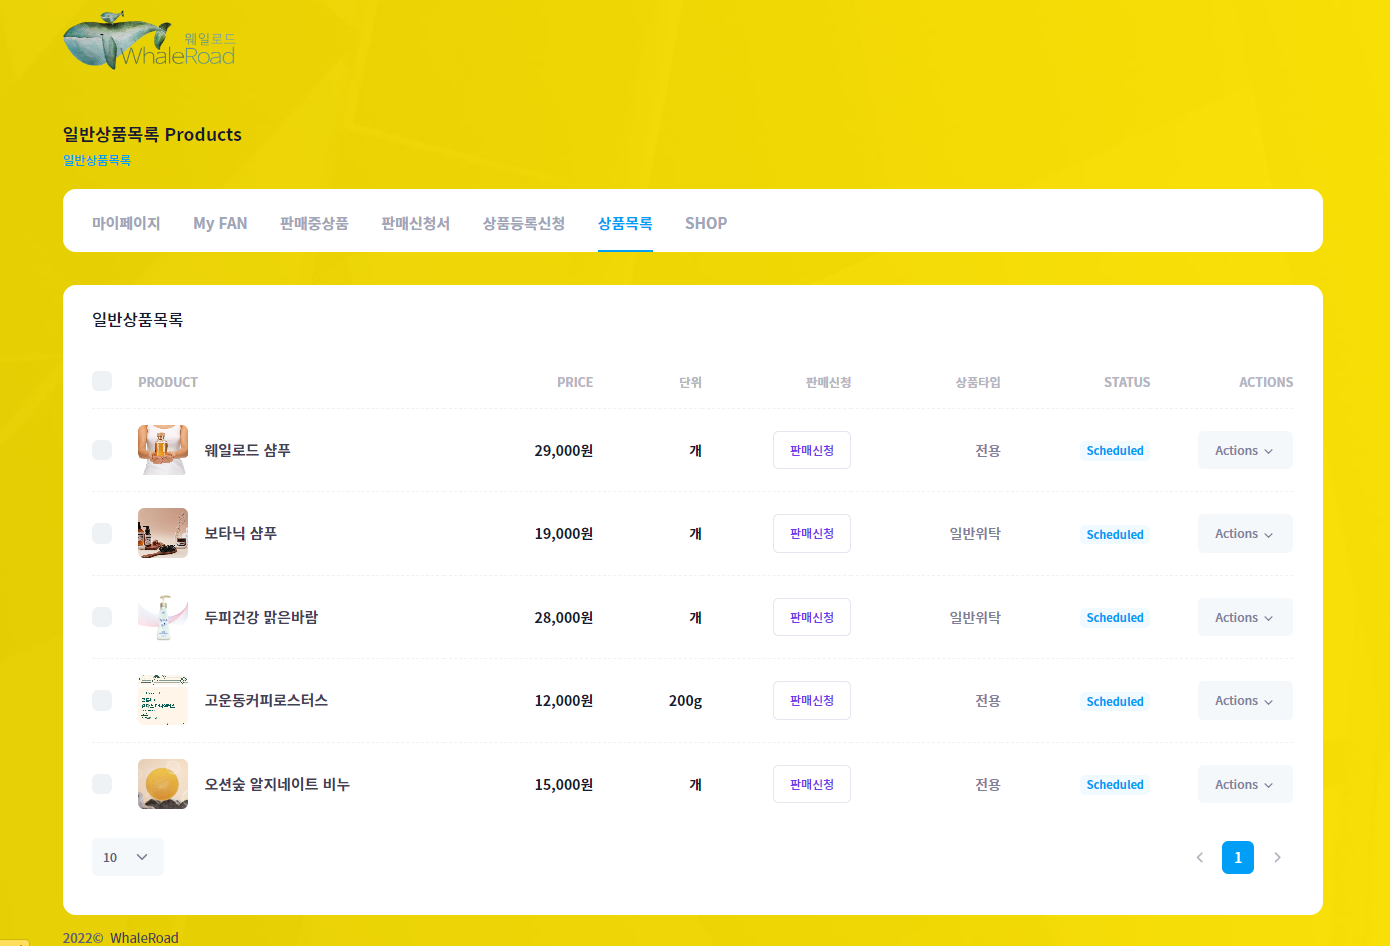Image resolution: width=1390 pixels, height=946 pixels.
Task: Go to next page arrow
Action: tap(1277, 857)
